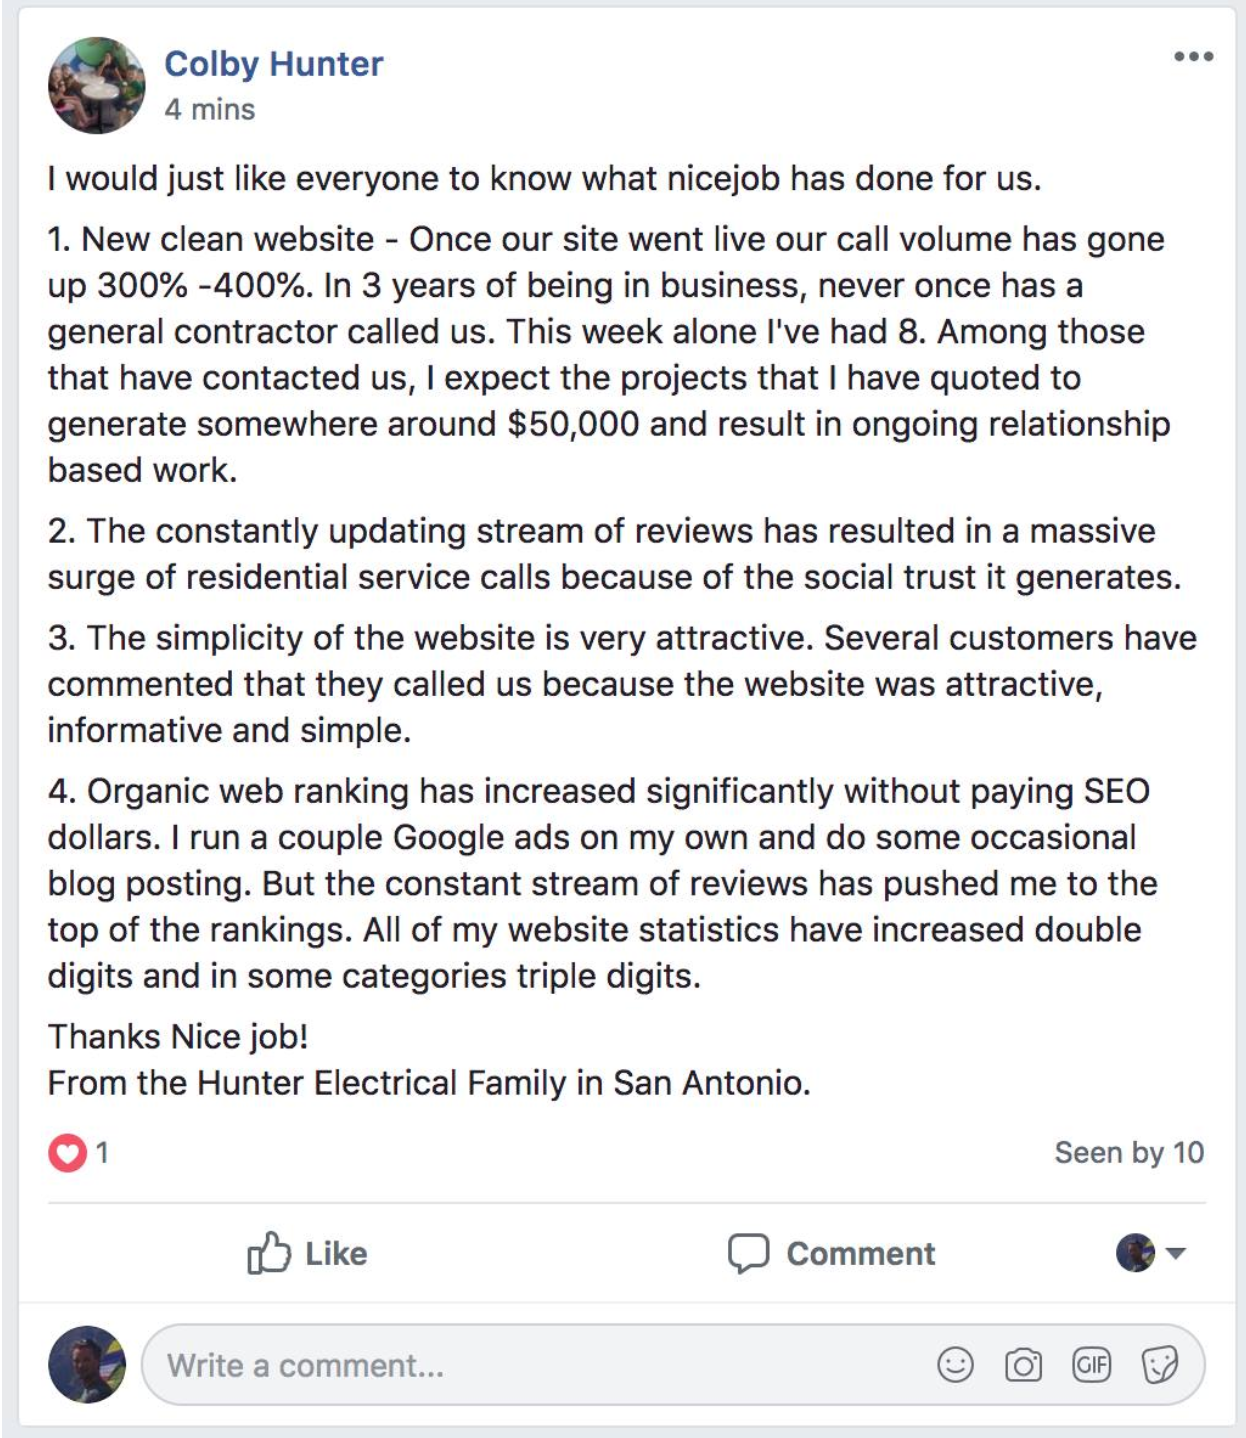Open Colby Hunter's profile name link
Image resolution: width=1246 pixels, height=1438 pixels.
click(273, 64)
